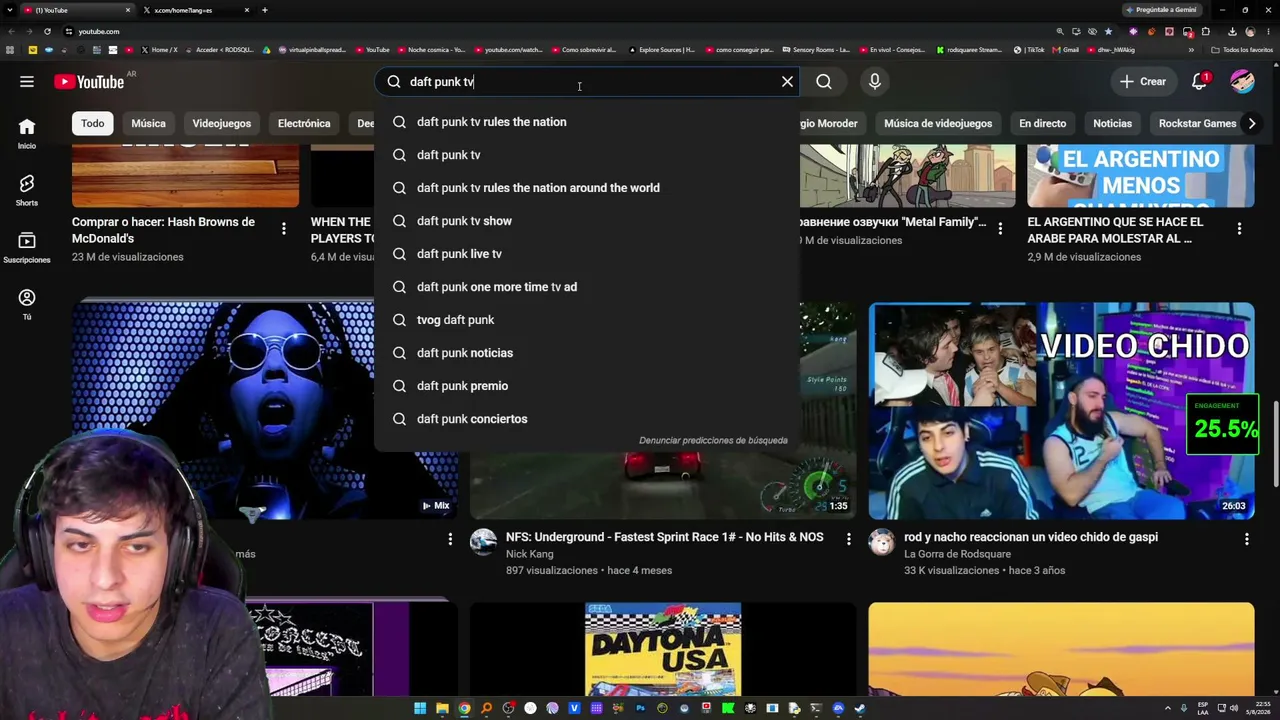This screenshot has height=720, width=1280.
Task: Filter by the Rockstar Games chip
Action: (x=1197, y=123)
